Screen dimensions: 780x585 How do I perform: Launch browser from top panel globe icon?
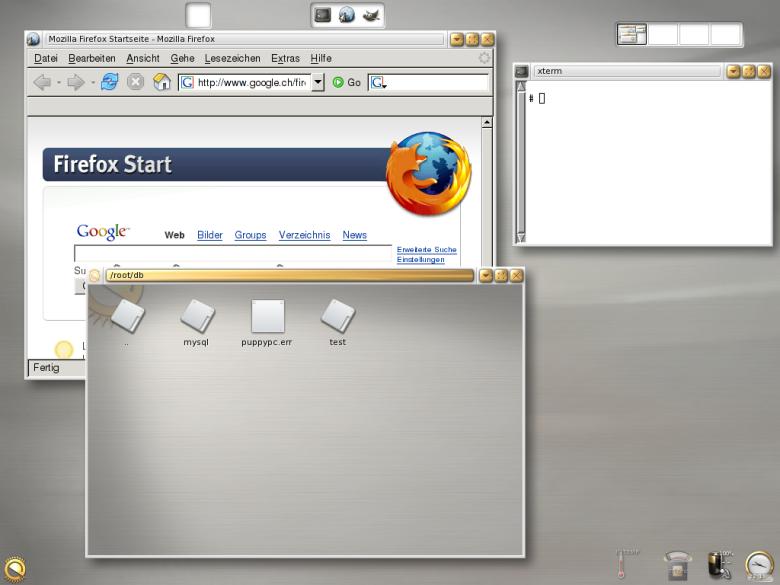(x=347, y=15)
